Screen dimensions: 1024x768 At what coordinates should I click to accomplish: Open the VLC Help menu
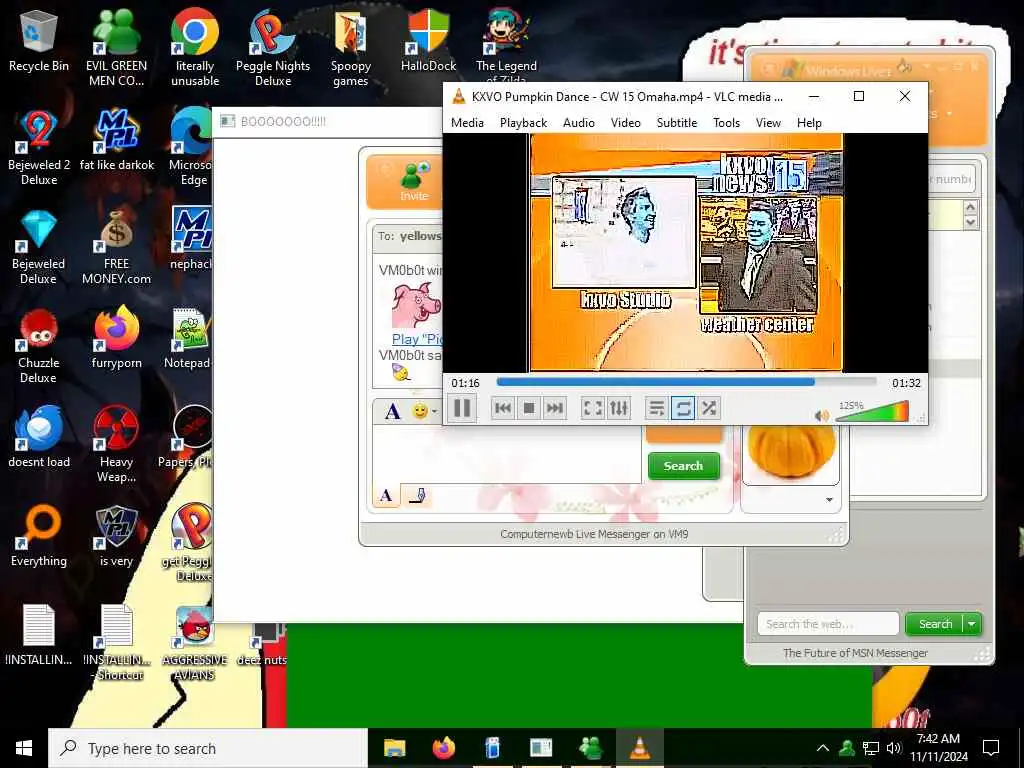[x=809, y=123]
